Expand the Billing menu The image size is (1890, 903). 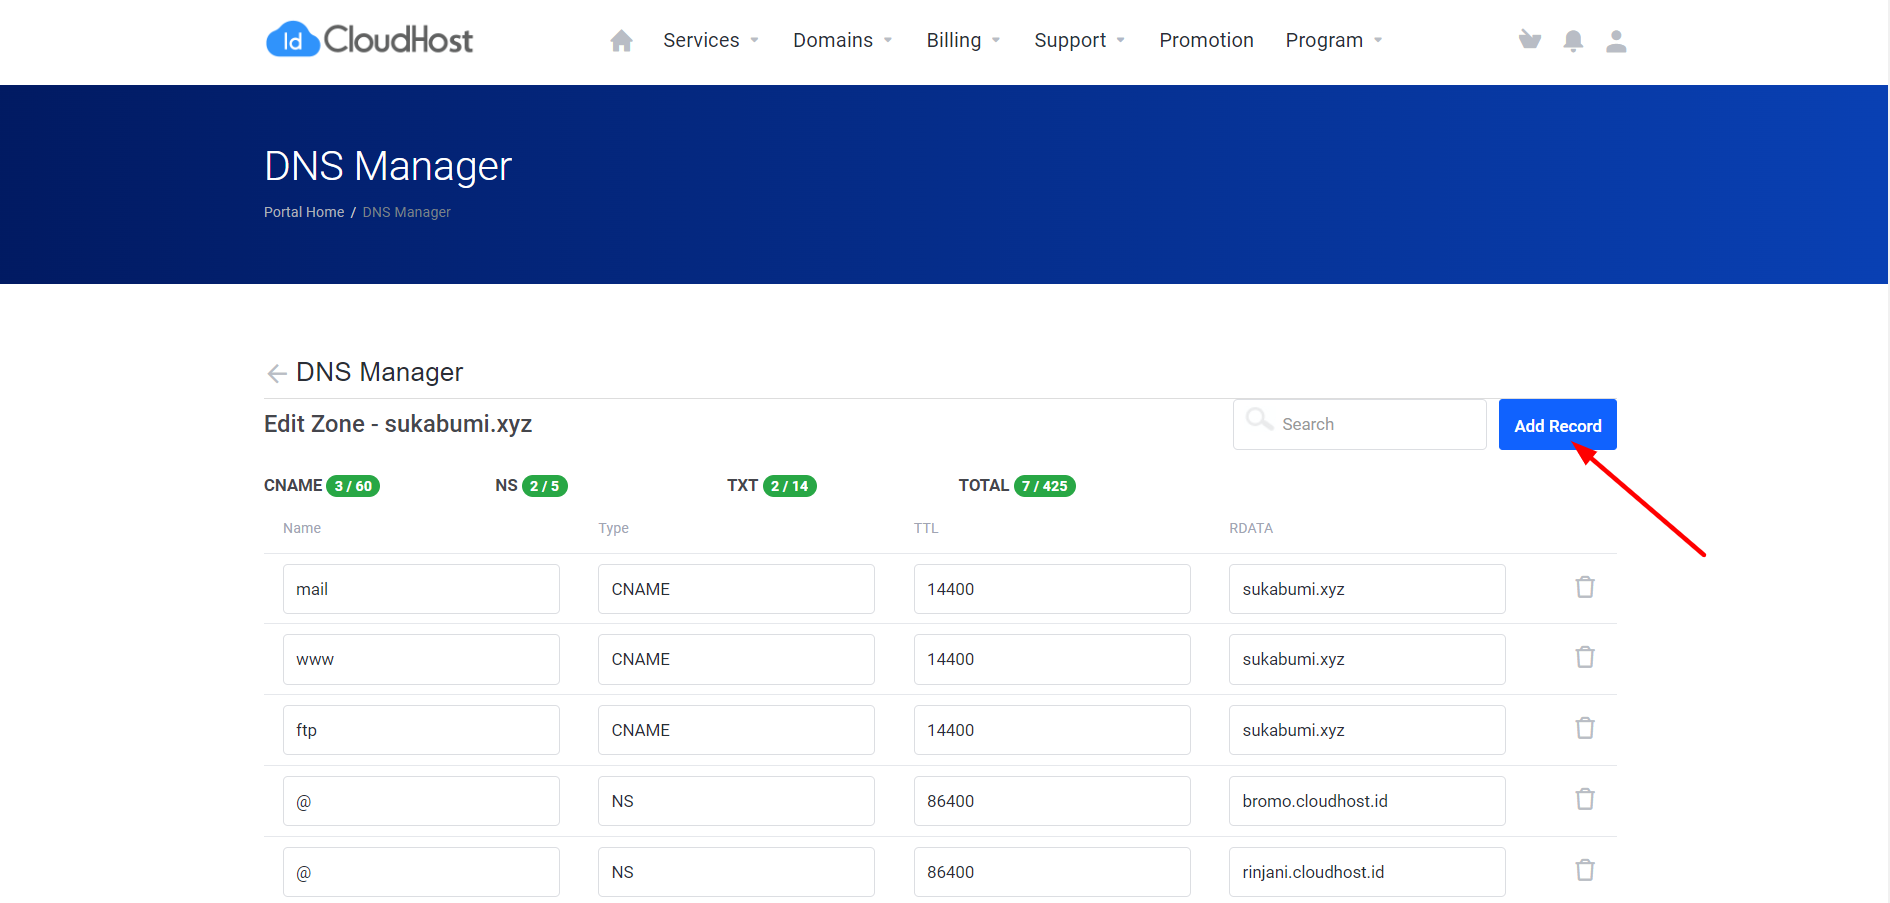(963, 40)
